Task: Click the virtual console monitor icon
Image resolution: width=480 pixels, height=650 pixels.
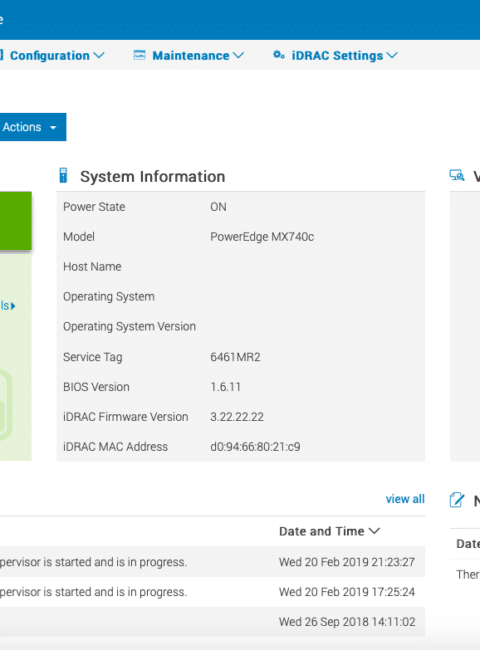Action: (457, 175)
